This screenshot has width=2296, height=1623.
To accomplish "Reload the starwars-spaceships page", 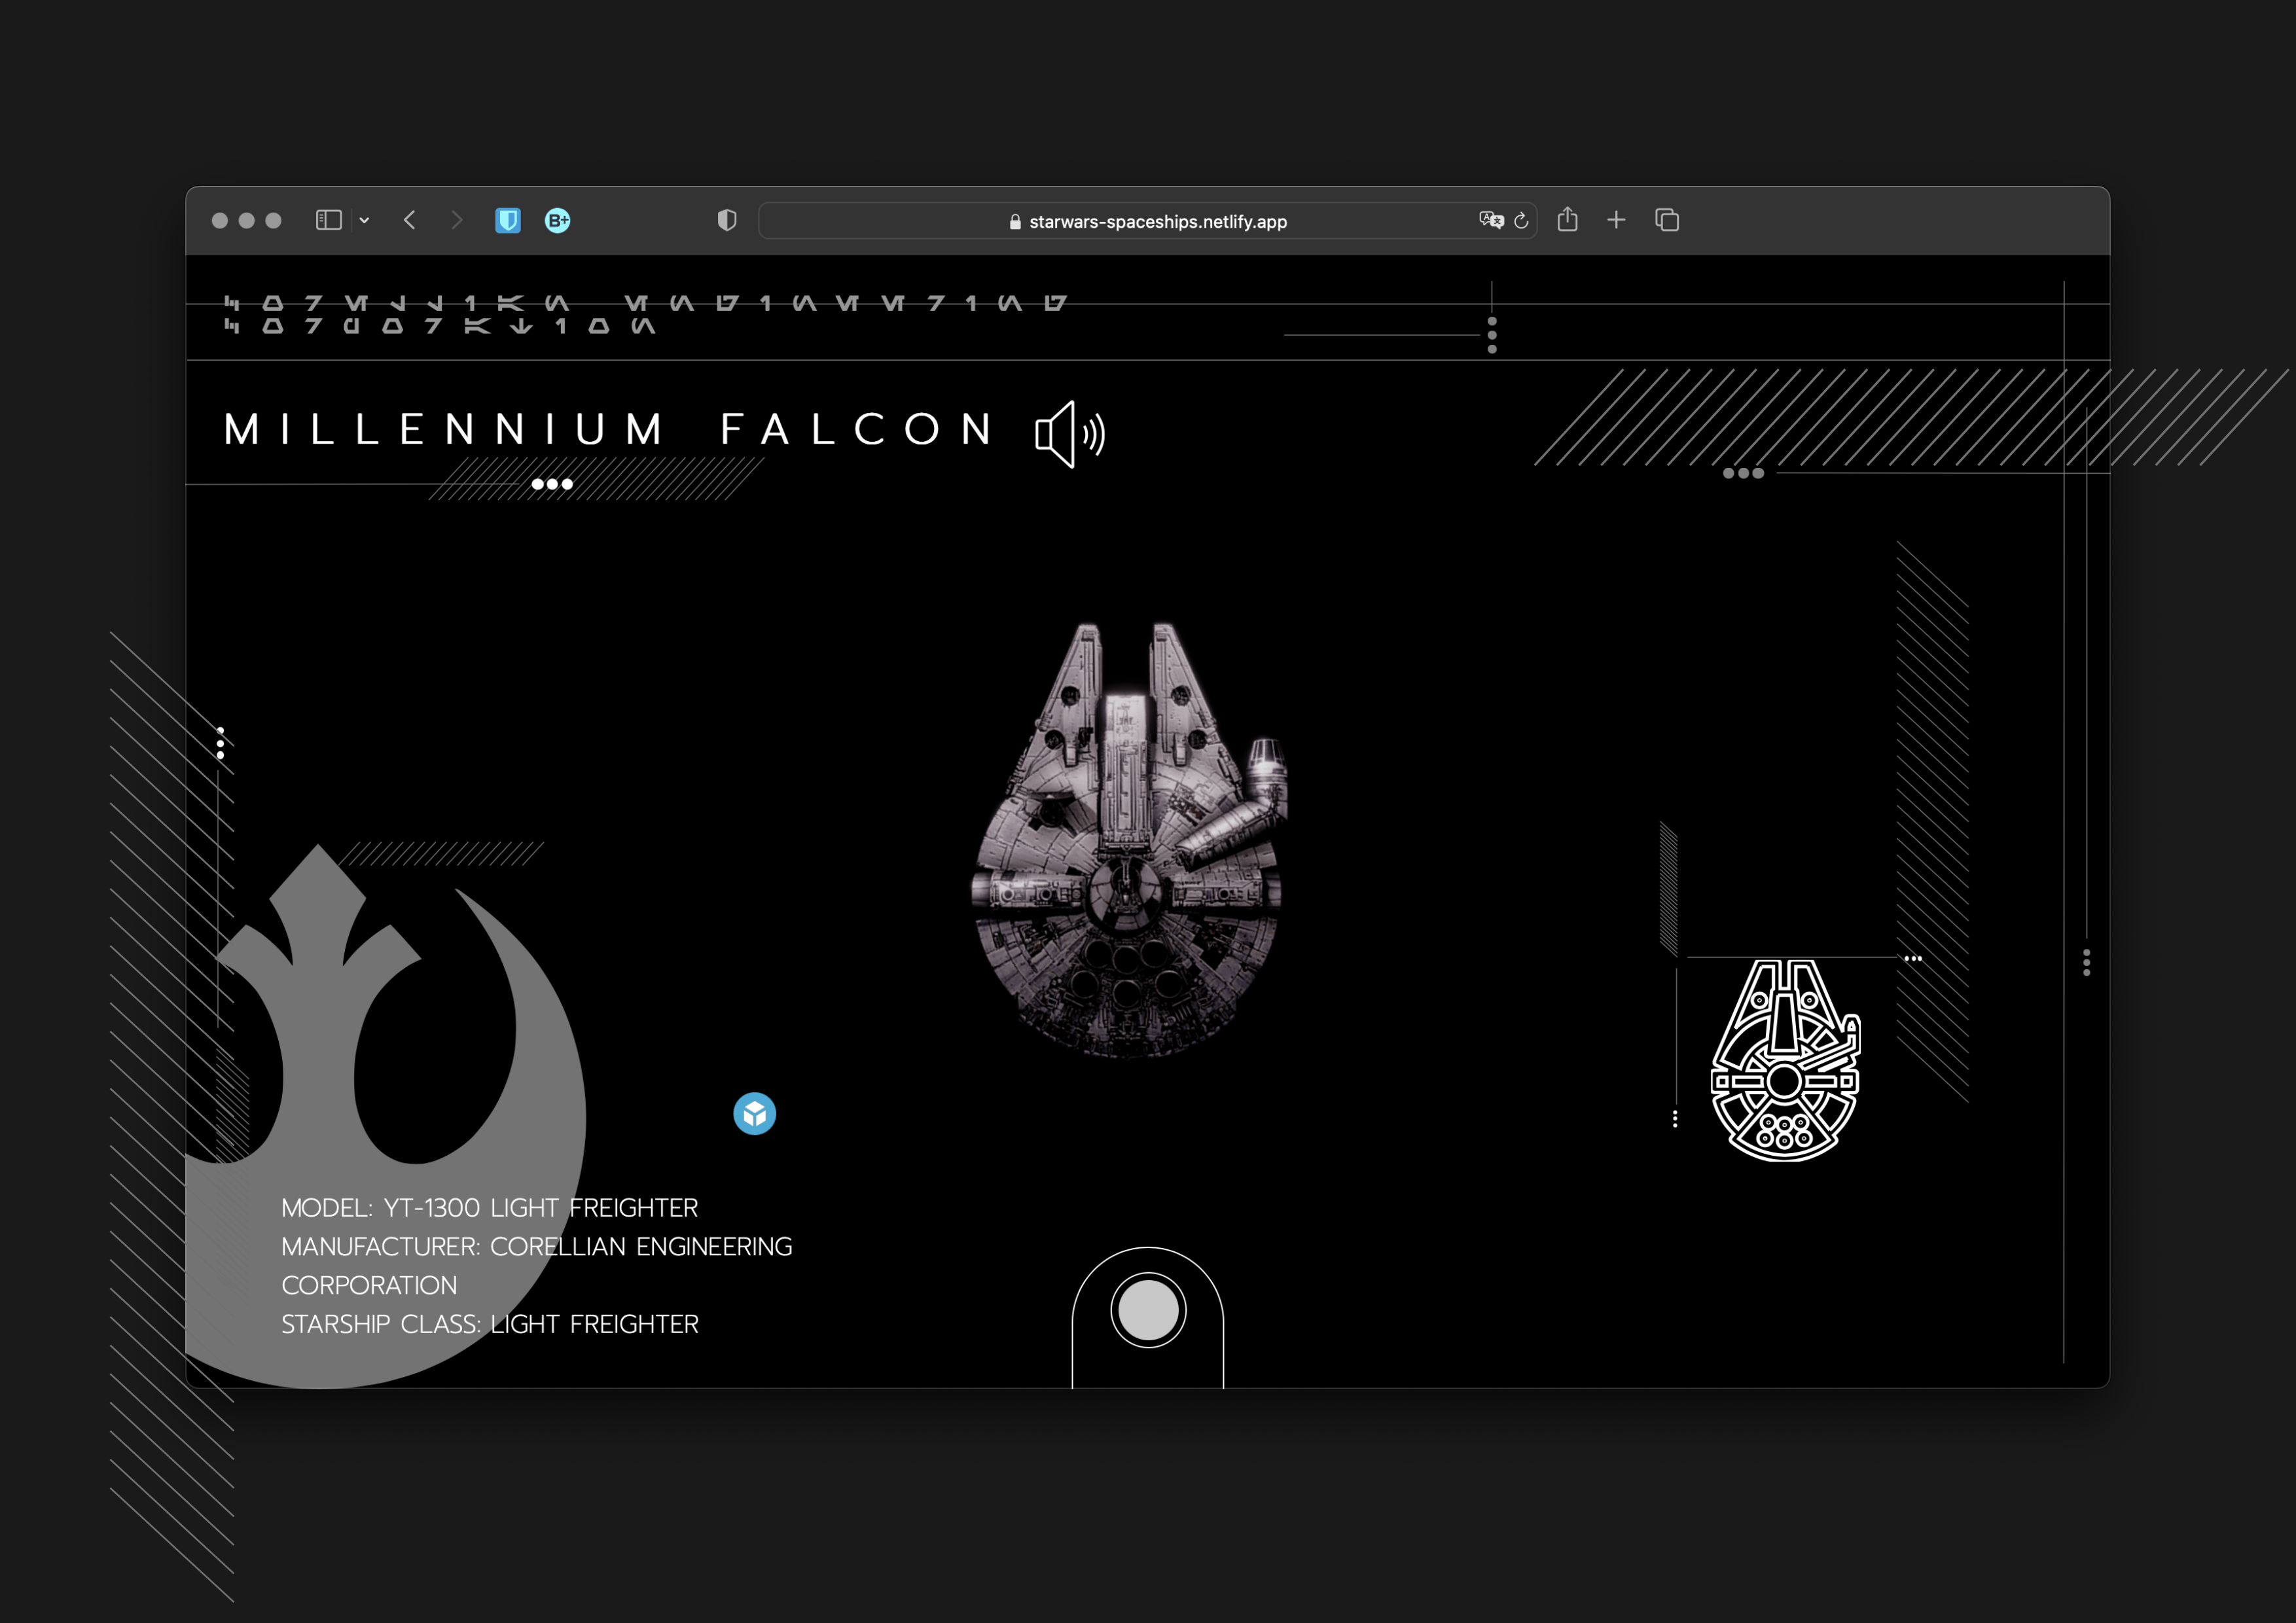I will pyautogui.click(x=1521, y=221).
